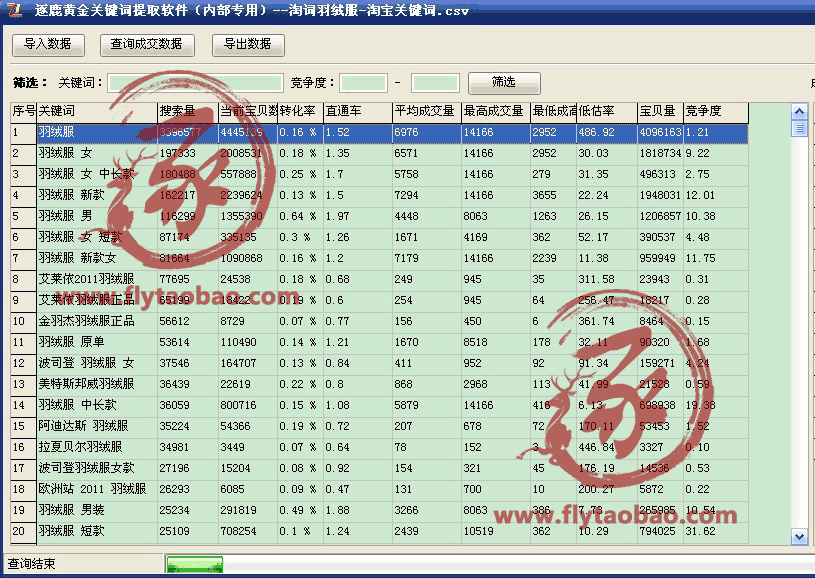The height and width of the screenshot is (578, 815).
Task: Focus the 竞争度 maximum value field
Action: pyautogui.click(x=435, y=83)
